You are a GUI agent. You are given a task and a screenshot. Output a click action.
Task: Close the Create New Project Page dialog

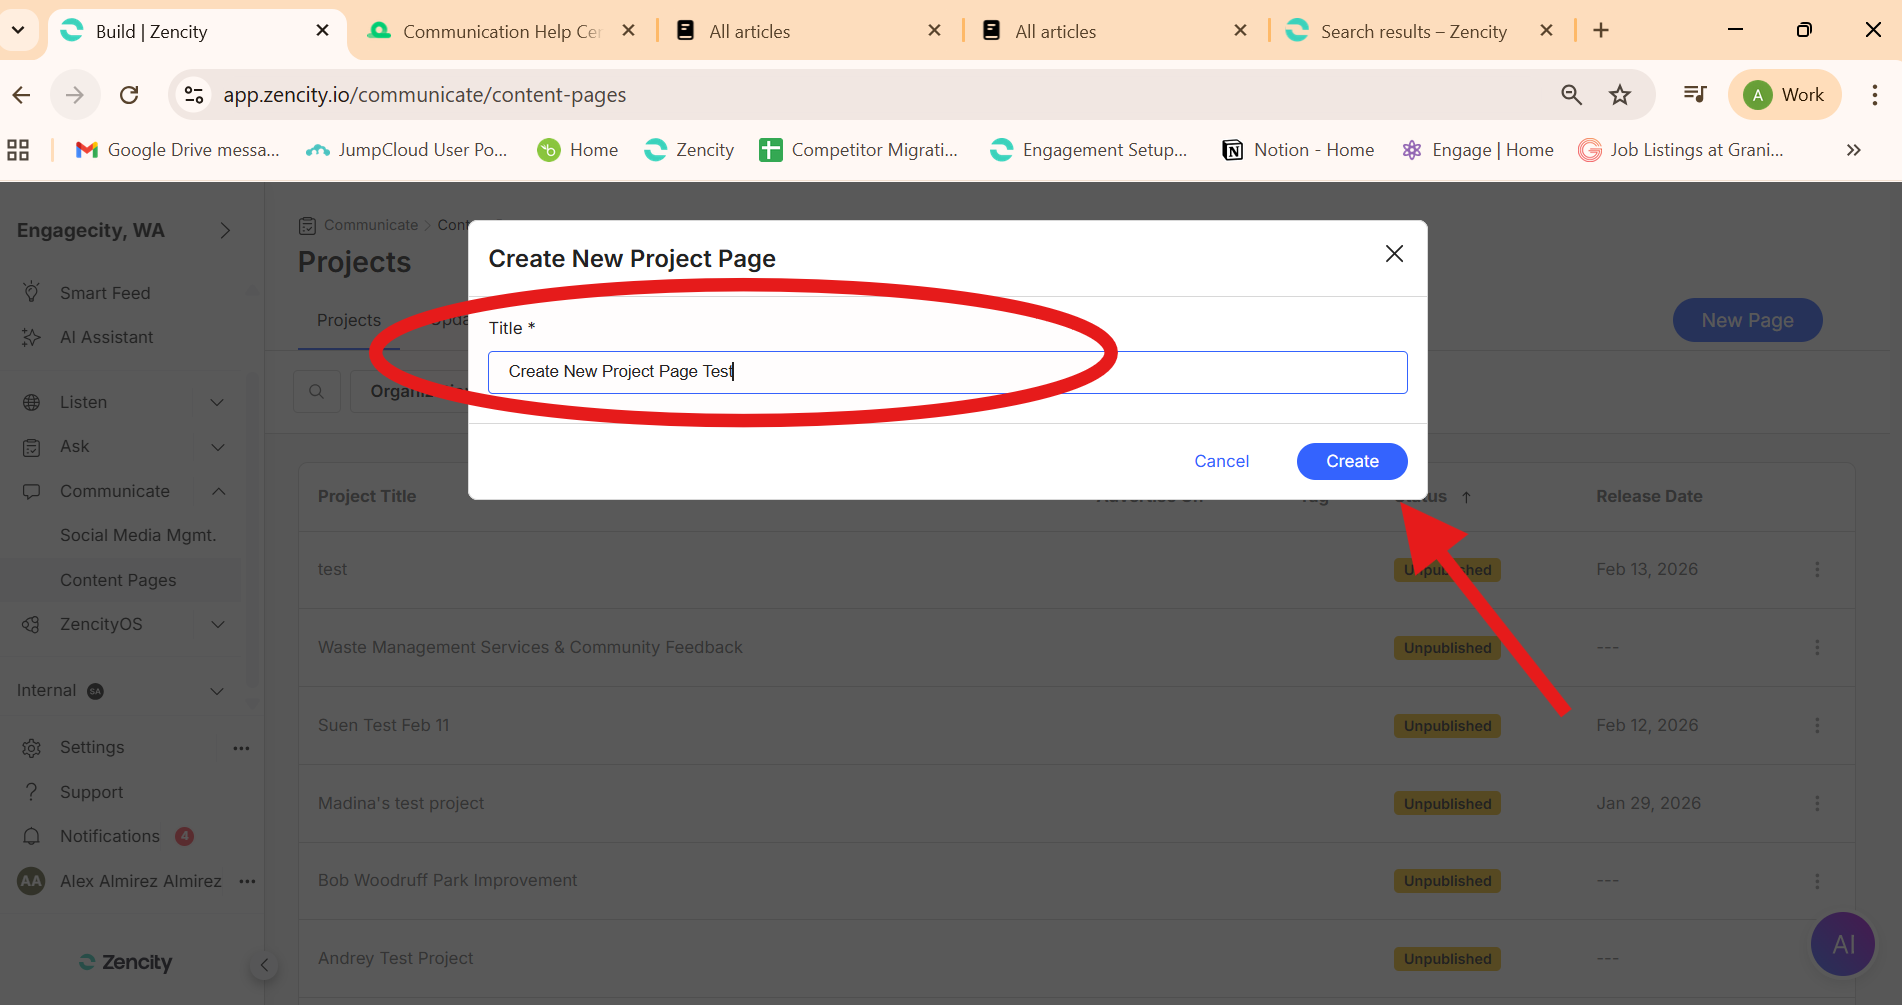click(1394, 254)
